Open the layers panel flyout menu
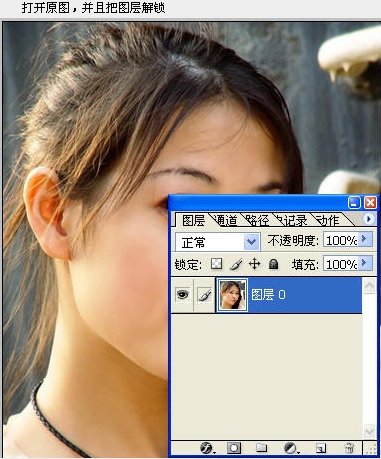Image resolution: width=381 pixels, height=459 pixels. (369, 219)
